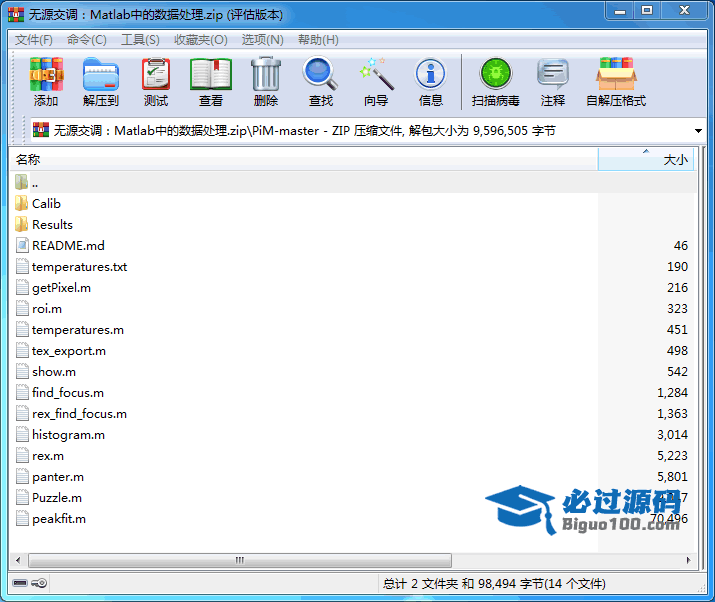Image resolution: width=715 pixels, height=602 pixels.
Task: Minimize the WinRAR window
Action: [620, 11]
